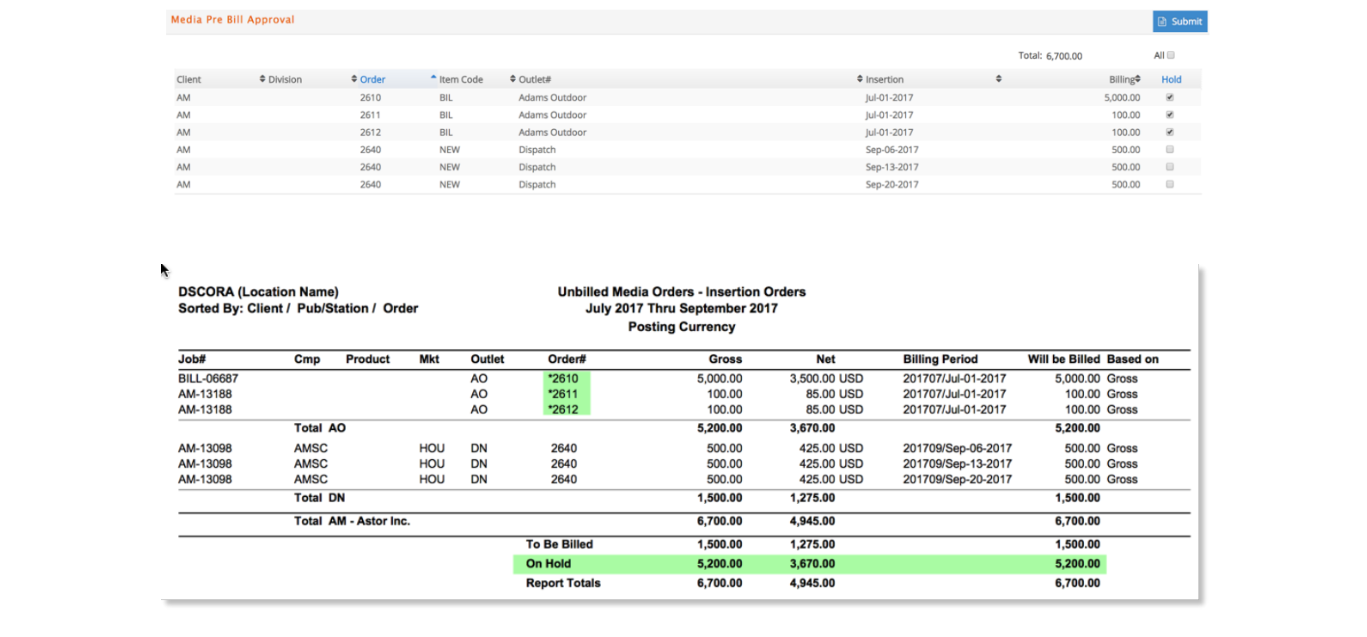This screenshot has height=637, width=1367.
Task: Sort the grid by the Client header
Action: point(189,80)
